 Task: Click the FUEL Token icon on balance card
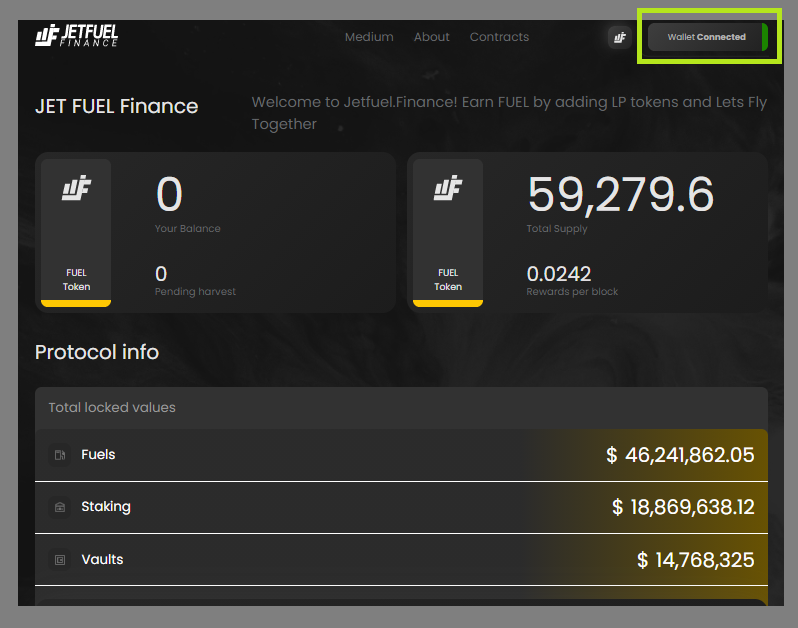pos(76,188)
